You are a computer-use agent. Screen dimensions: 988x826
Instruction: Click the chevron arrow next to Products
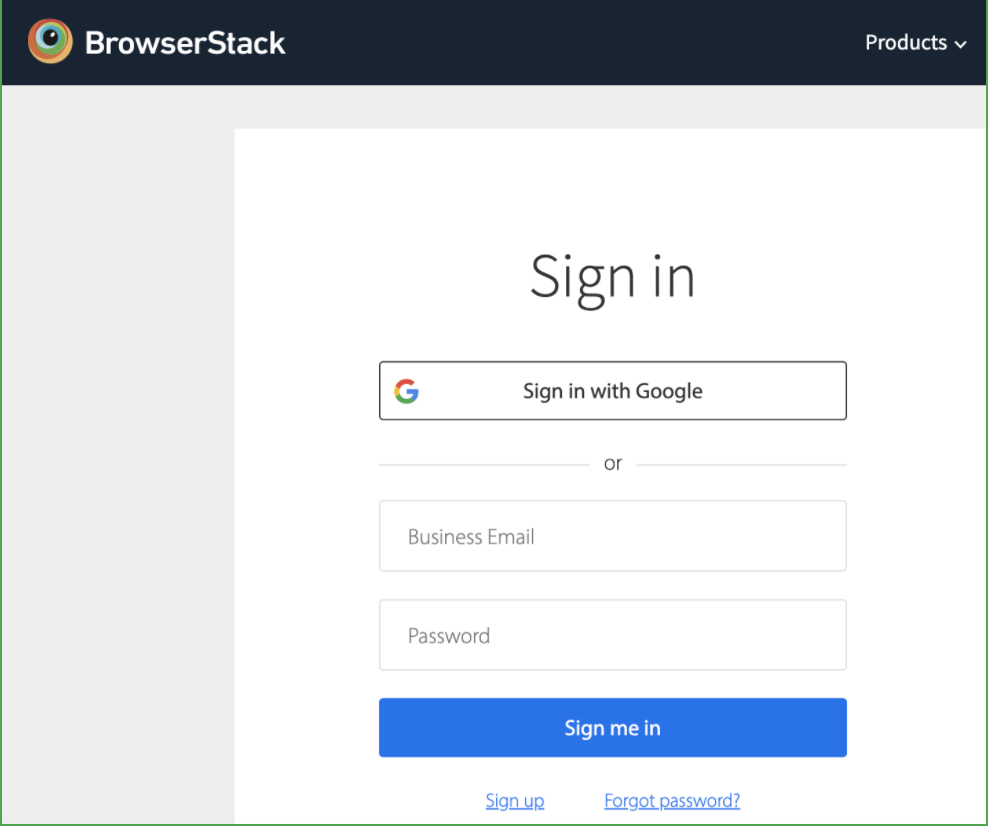pyautogui.click(x=960, y=44)
